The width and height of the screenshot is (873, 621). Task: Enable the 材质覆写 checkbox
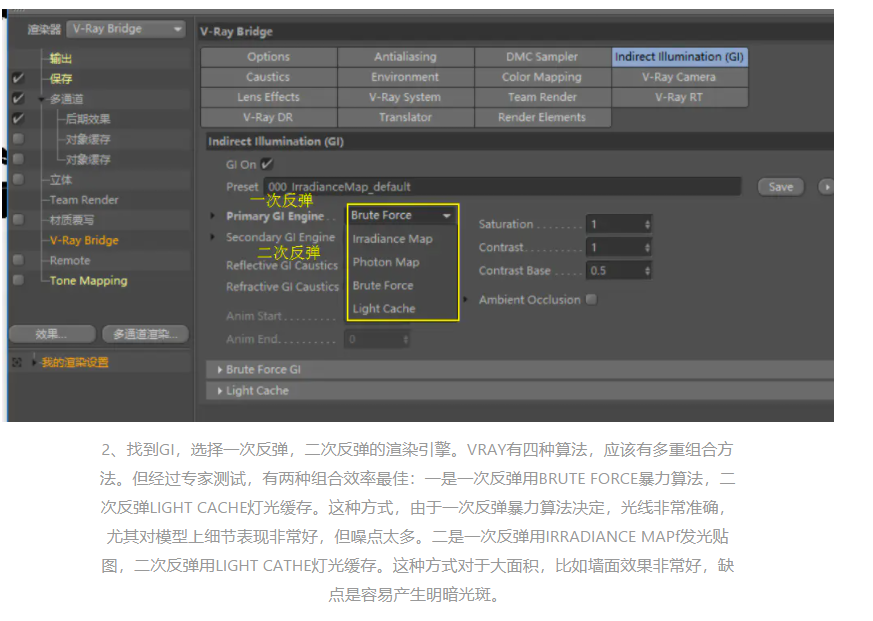pyautogui.click(x=18, y=219)
